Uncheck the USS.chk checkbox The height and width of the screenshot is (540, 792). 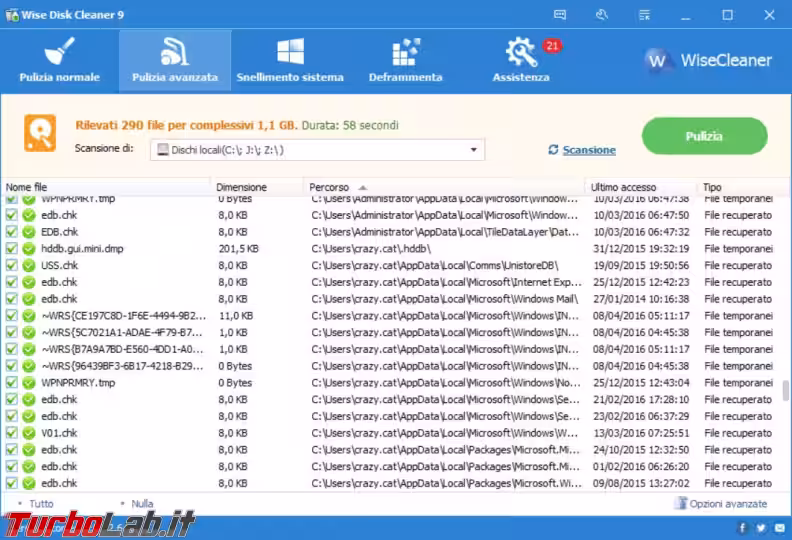pyautogui.click(x=11, y=265)
